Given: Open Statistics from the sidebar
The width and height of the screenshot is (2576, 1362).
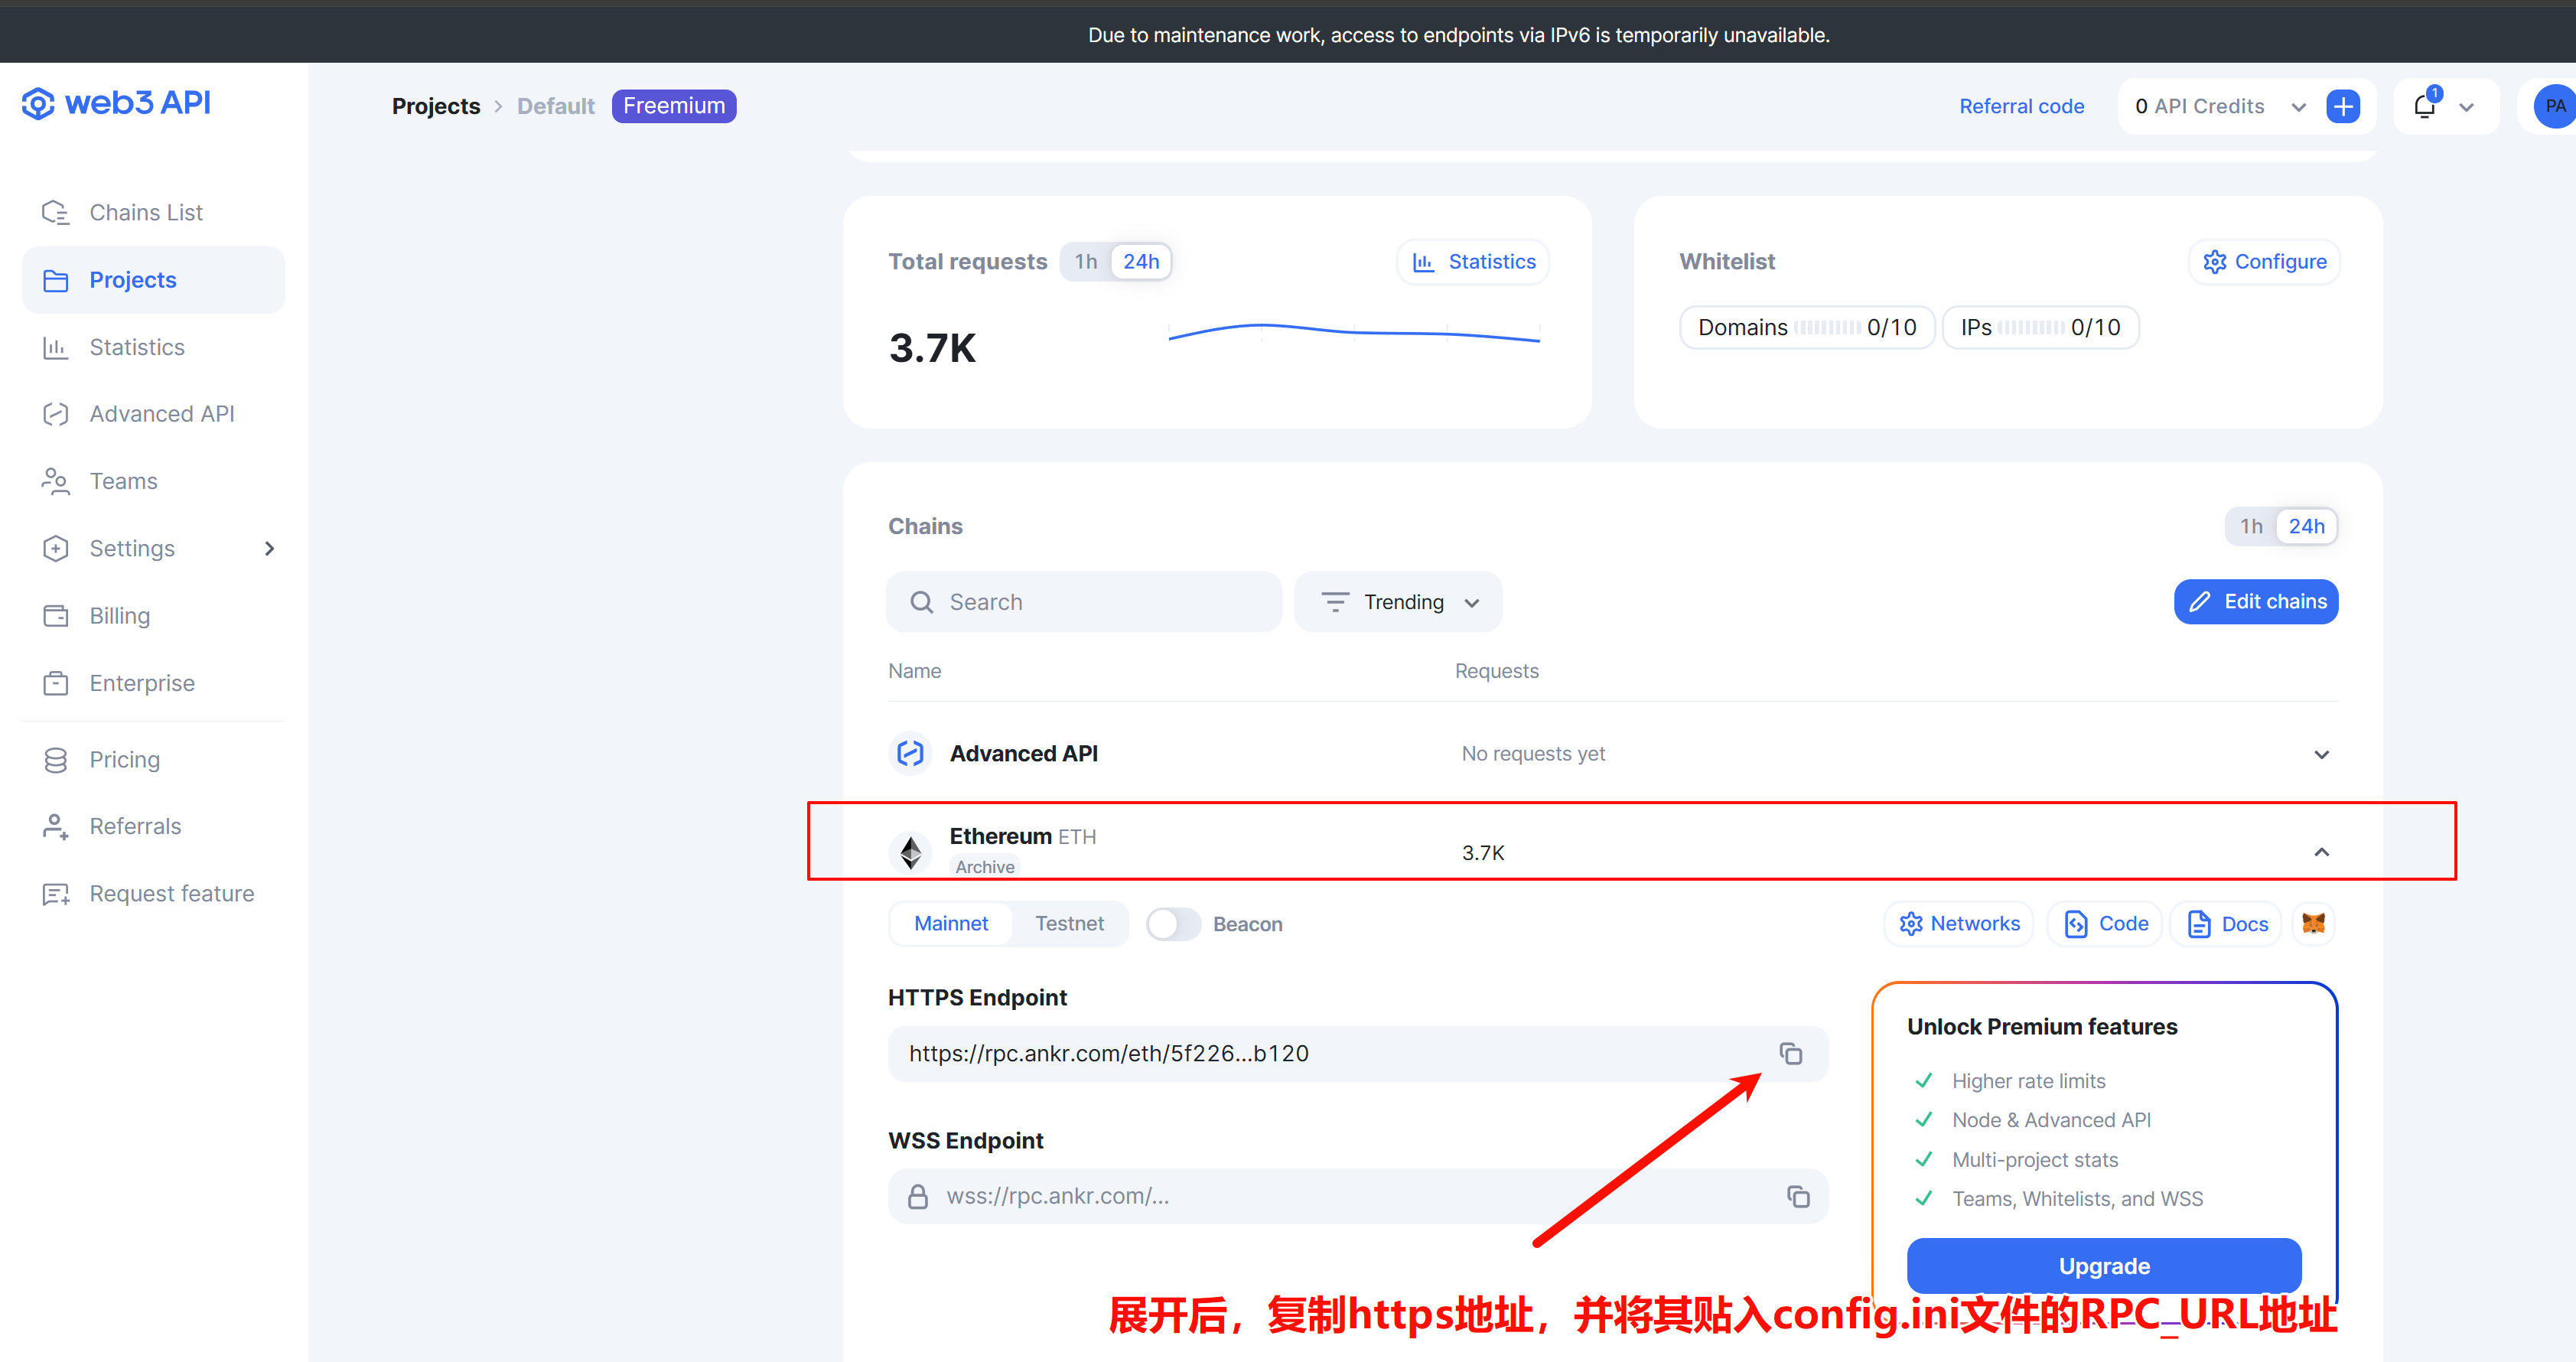Looking at the screenshot, I should point(137,347).
